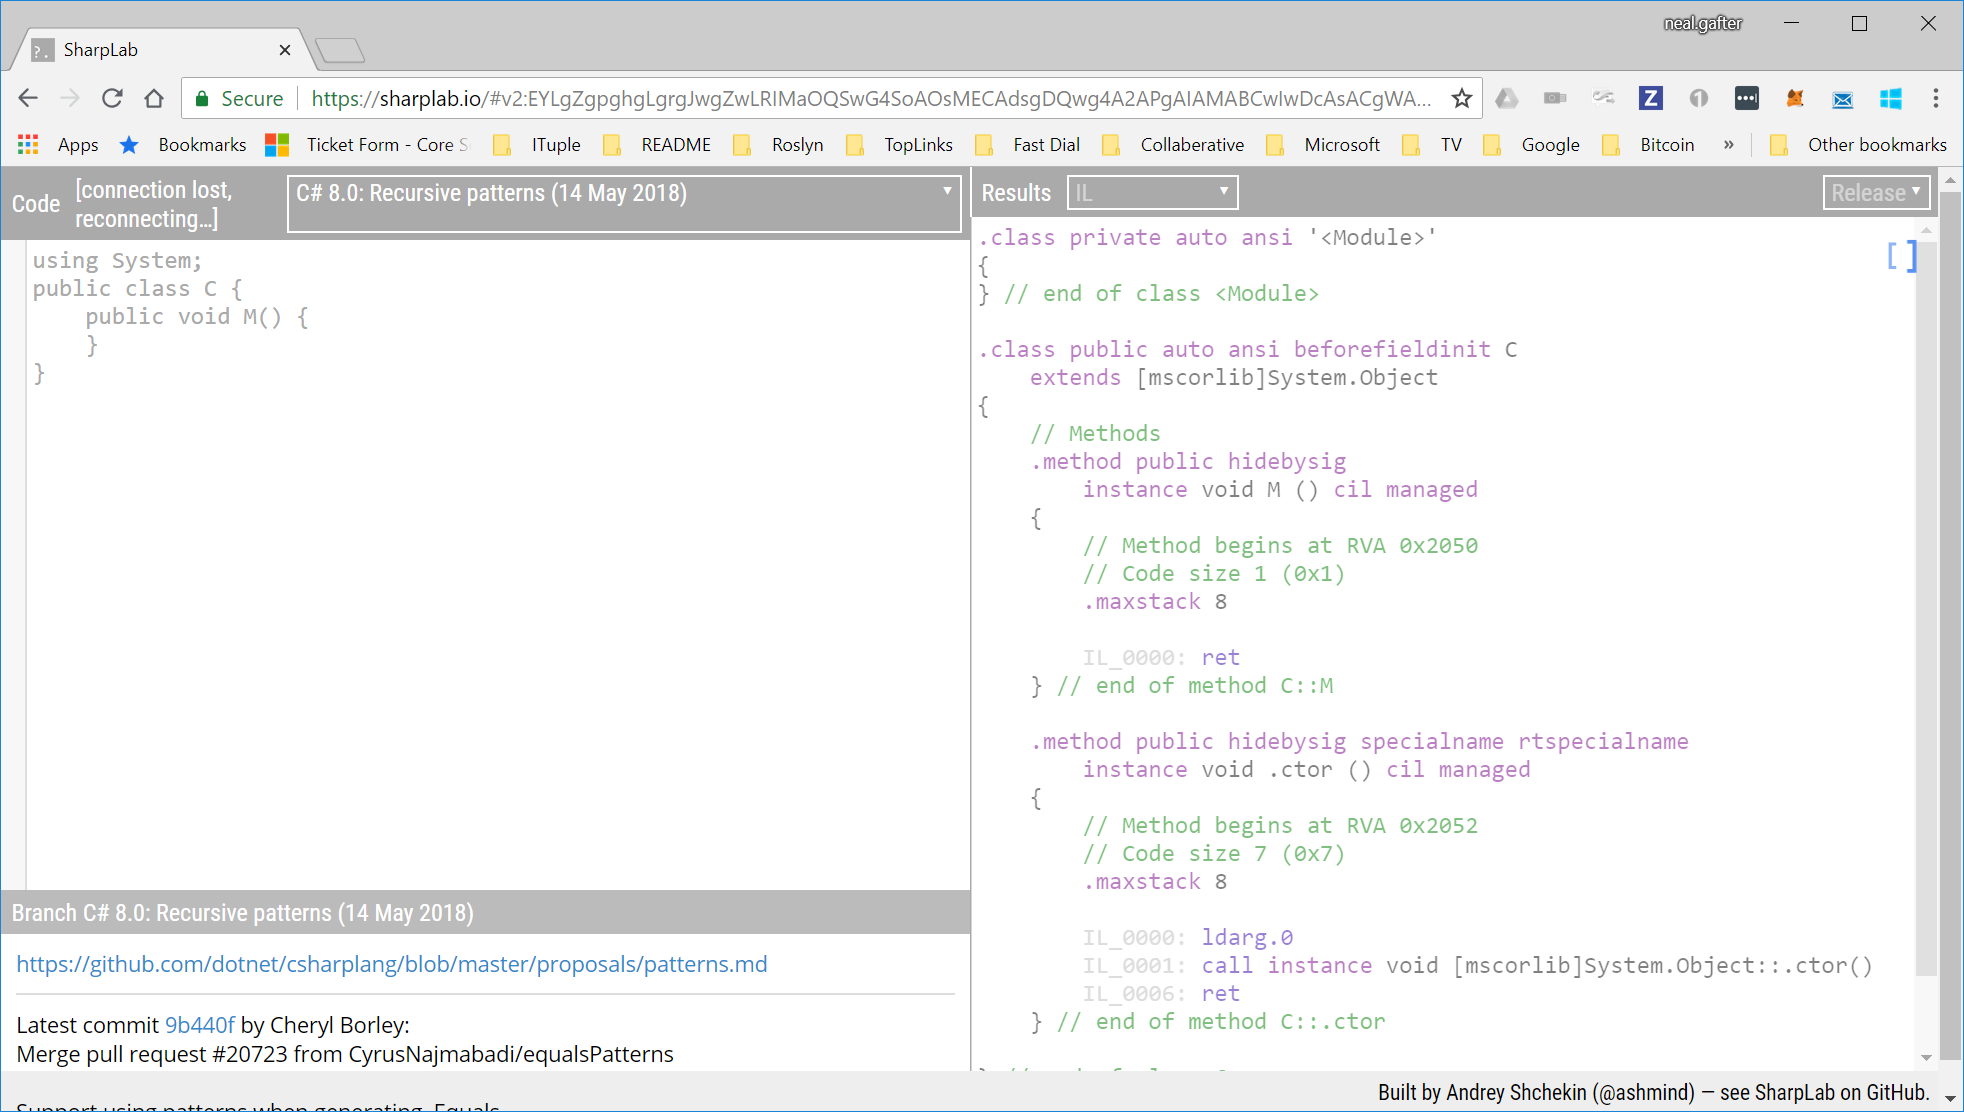The image size is (1964, 1112).
Task: Bookmark the page with the star icon
Action: [x=1464, y=98]
